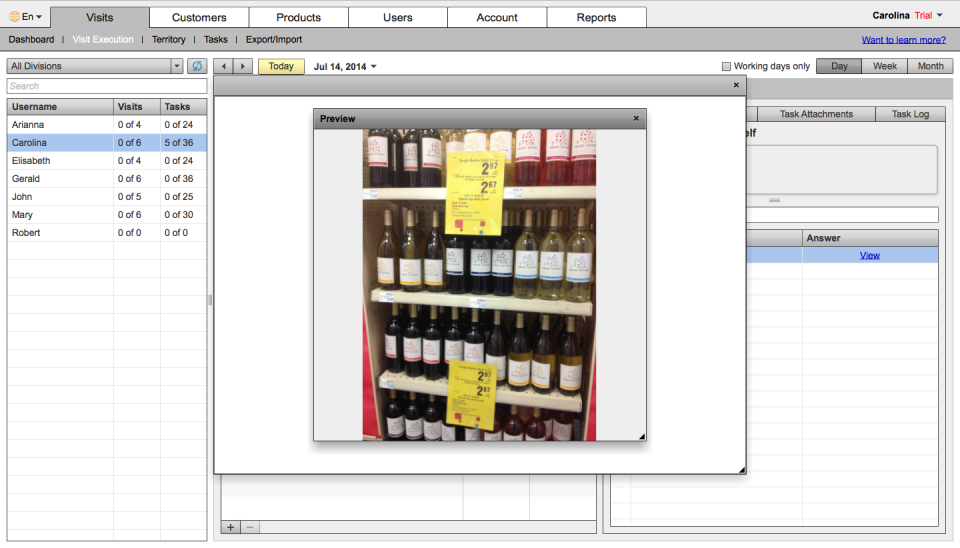960x548 pixels.
Task: Switch to the Users tab
Action: pyautogui.click(x=398, y=17)
